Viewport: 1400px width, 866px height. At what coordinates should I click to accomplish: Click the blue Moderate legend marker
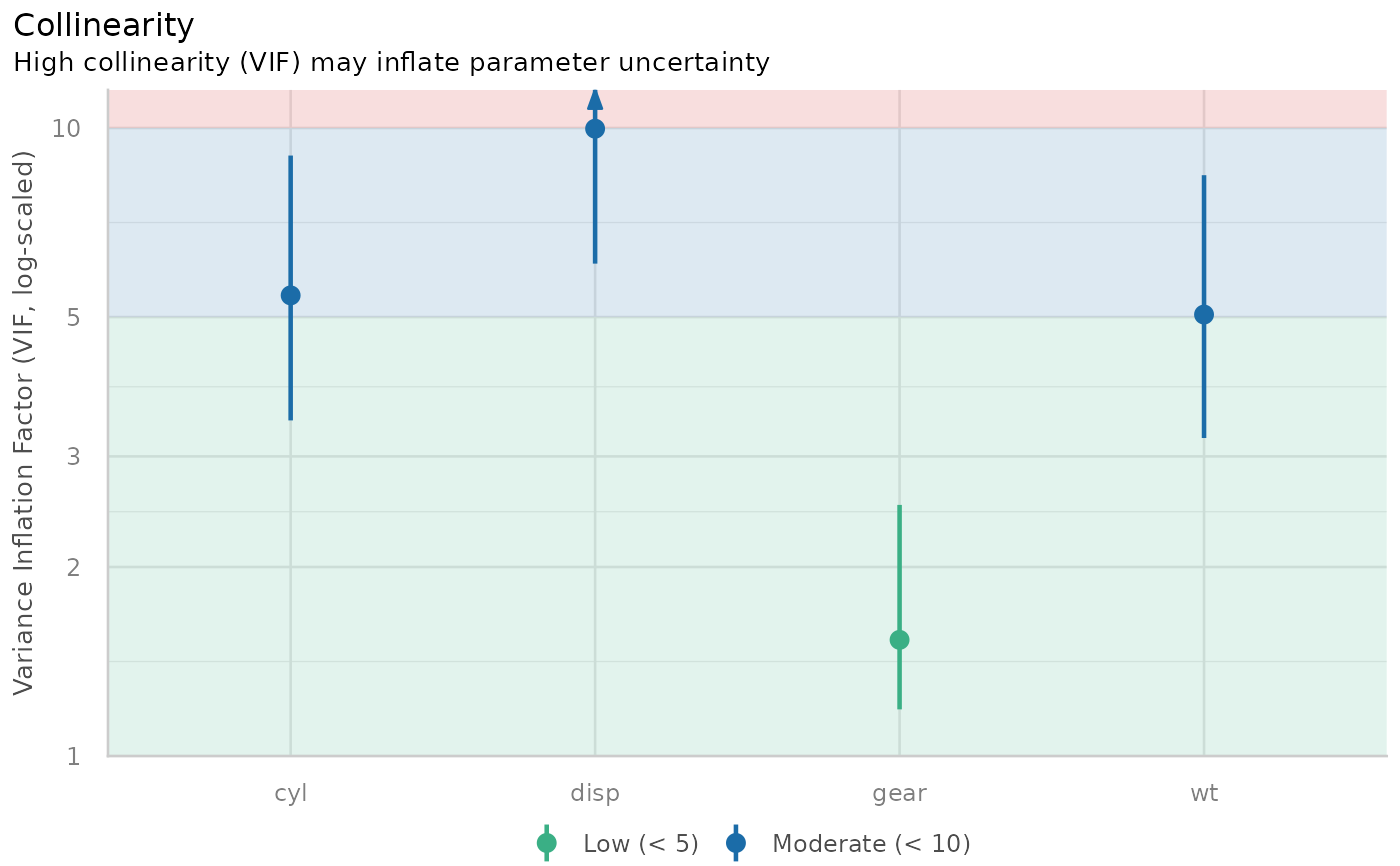pyautogui.click(x=736, y=843)
